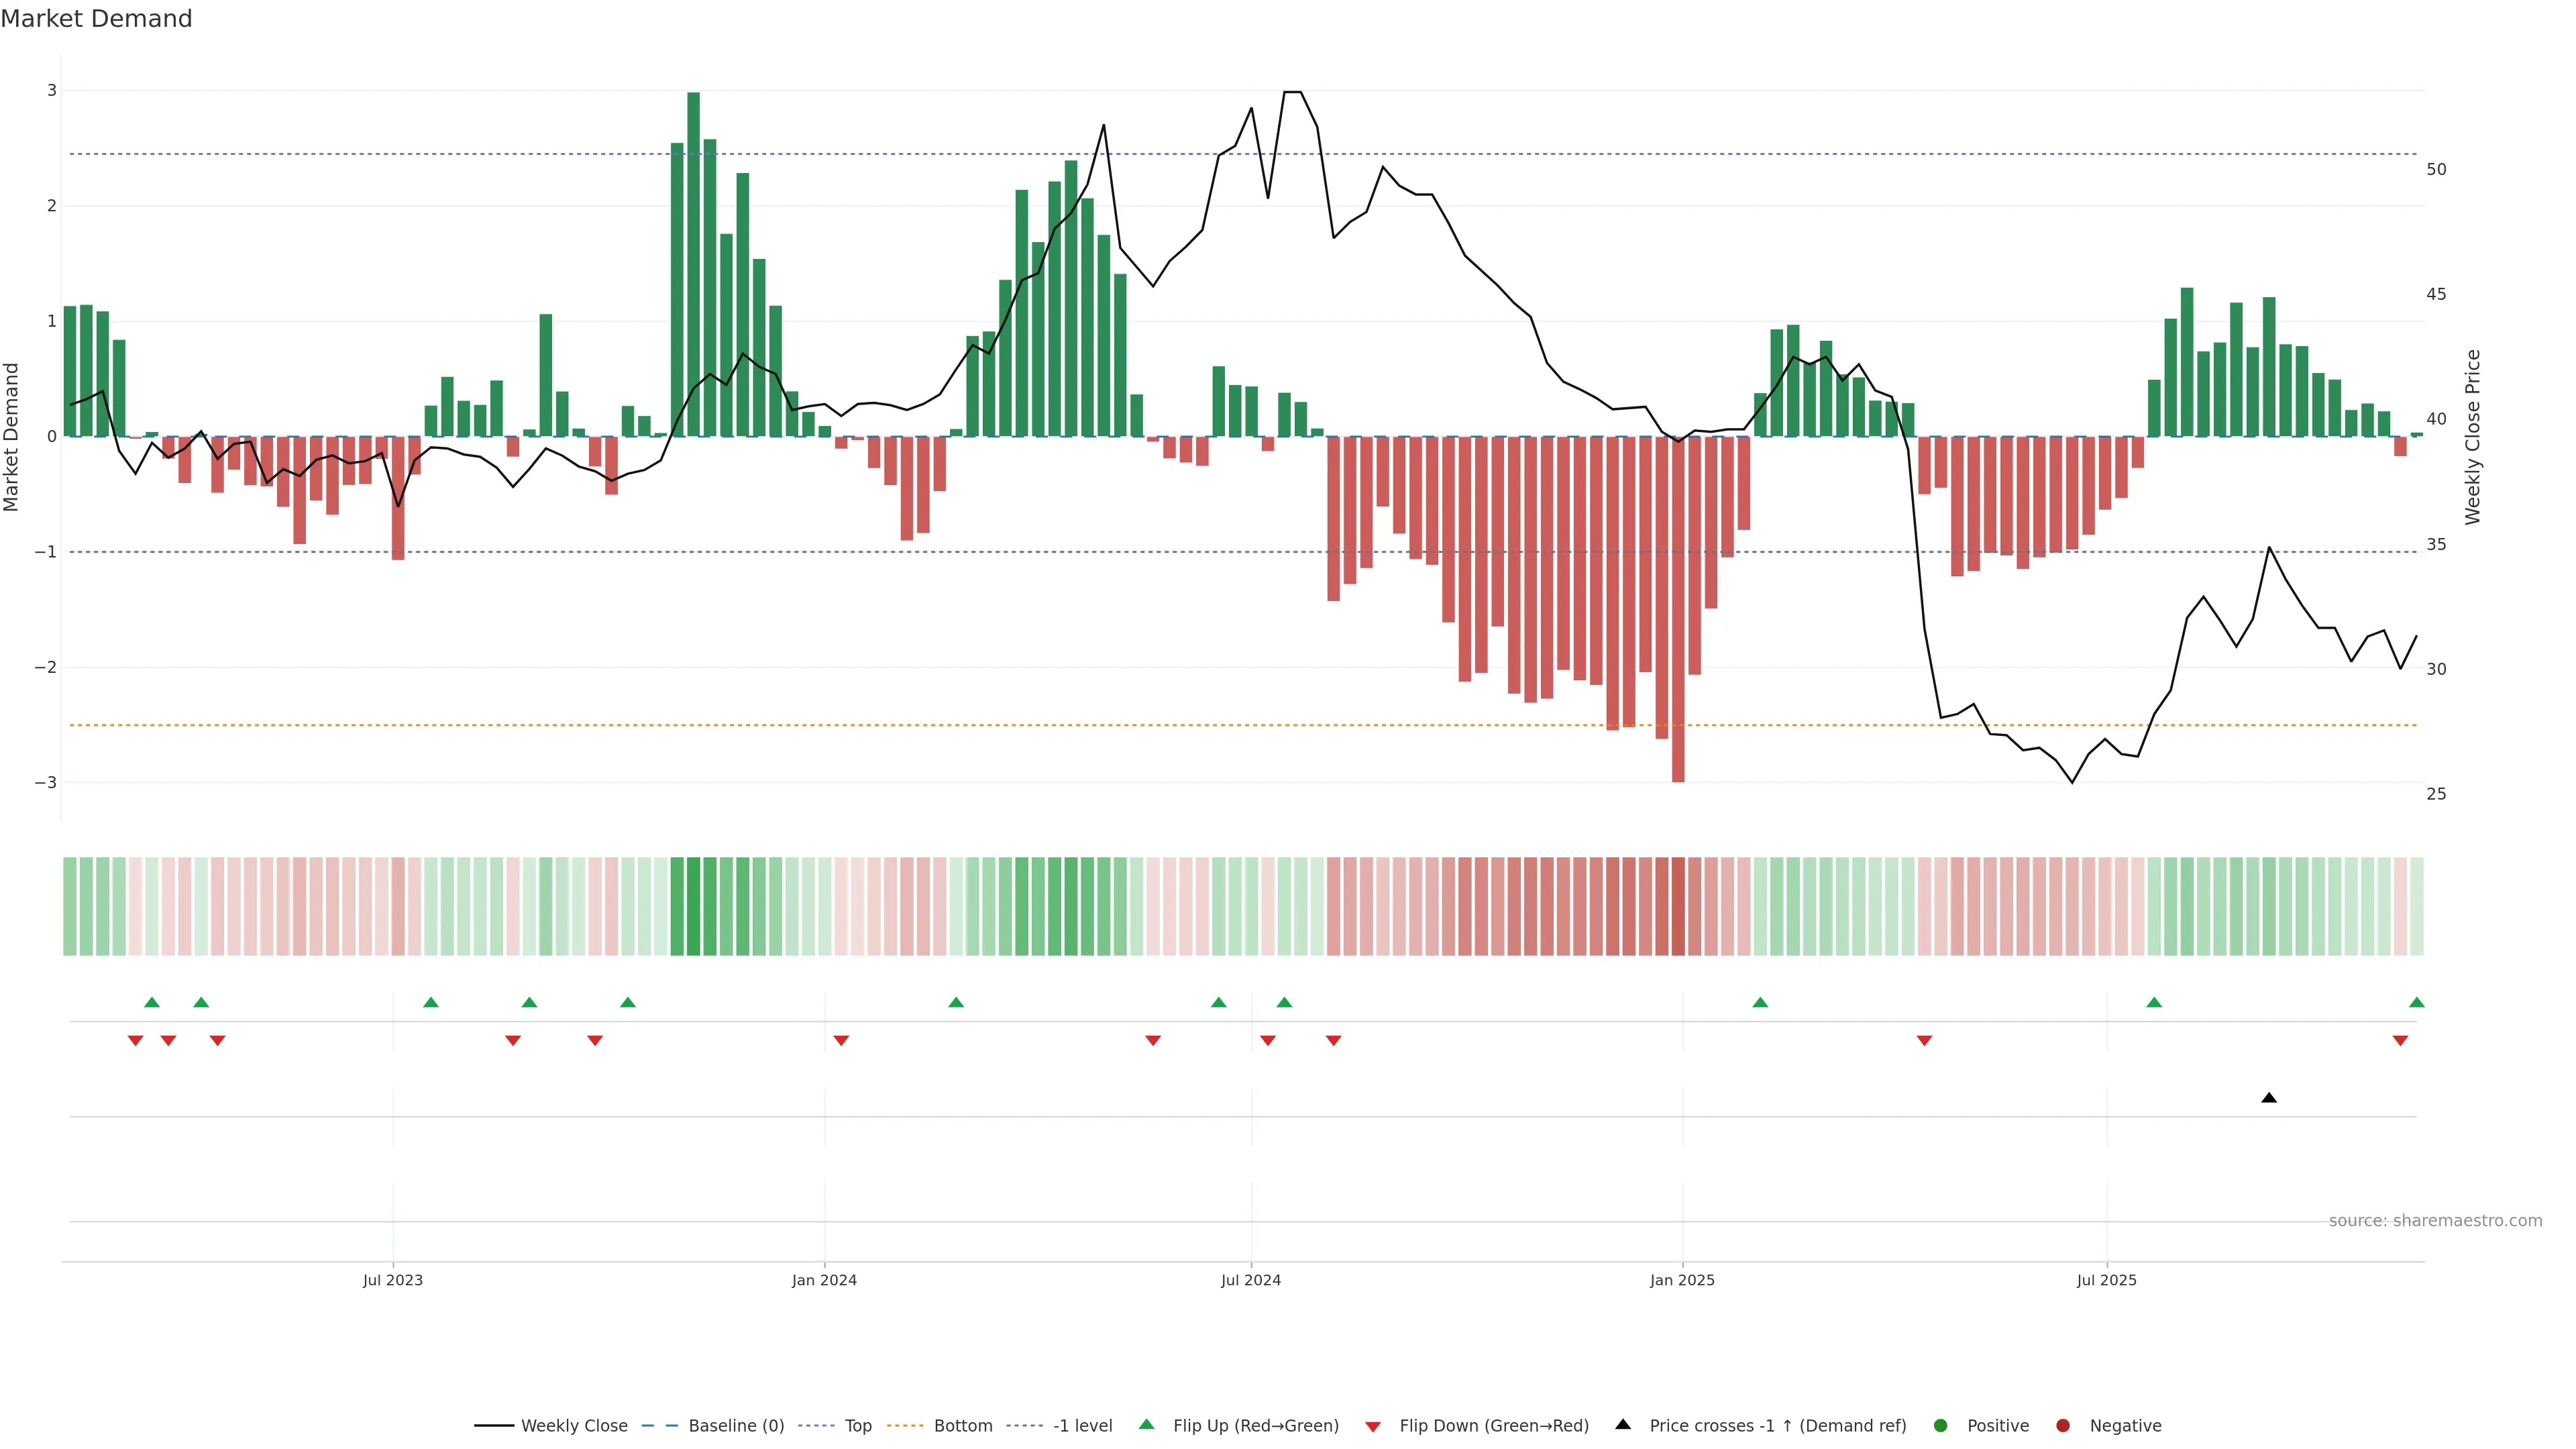Click the Market Demand chart title
Screen dimensions: 2576x1449
pyautogui.click(x=97, y=19)
